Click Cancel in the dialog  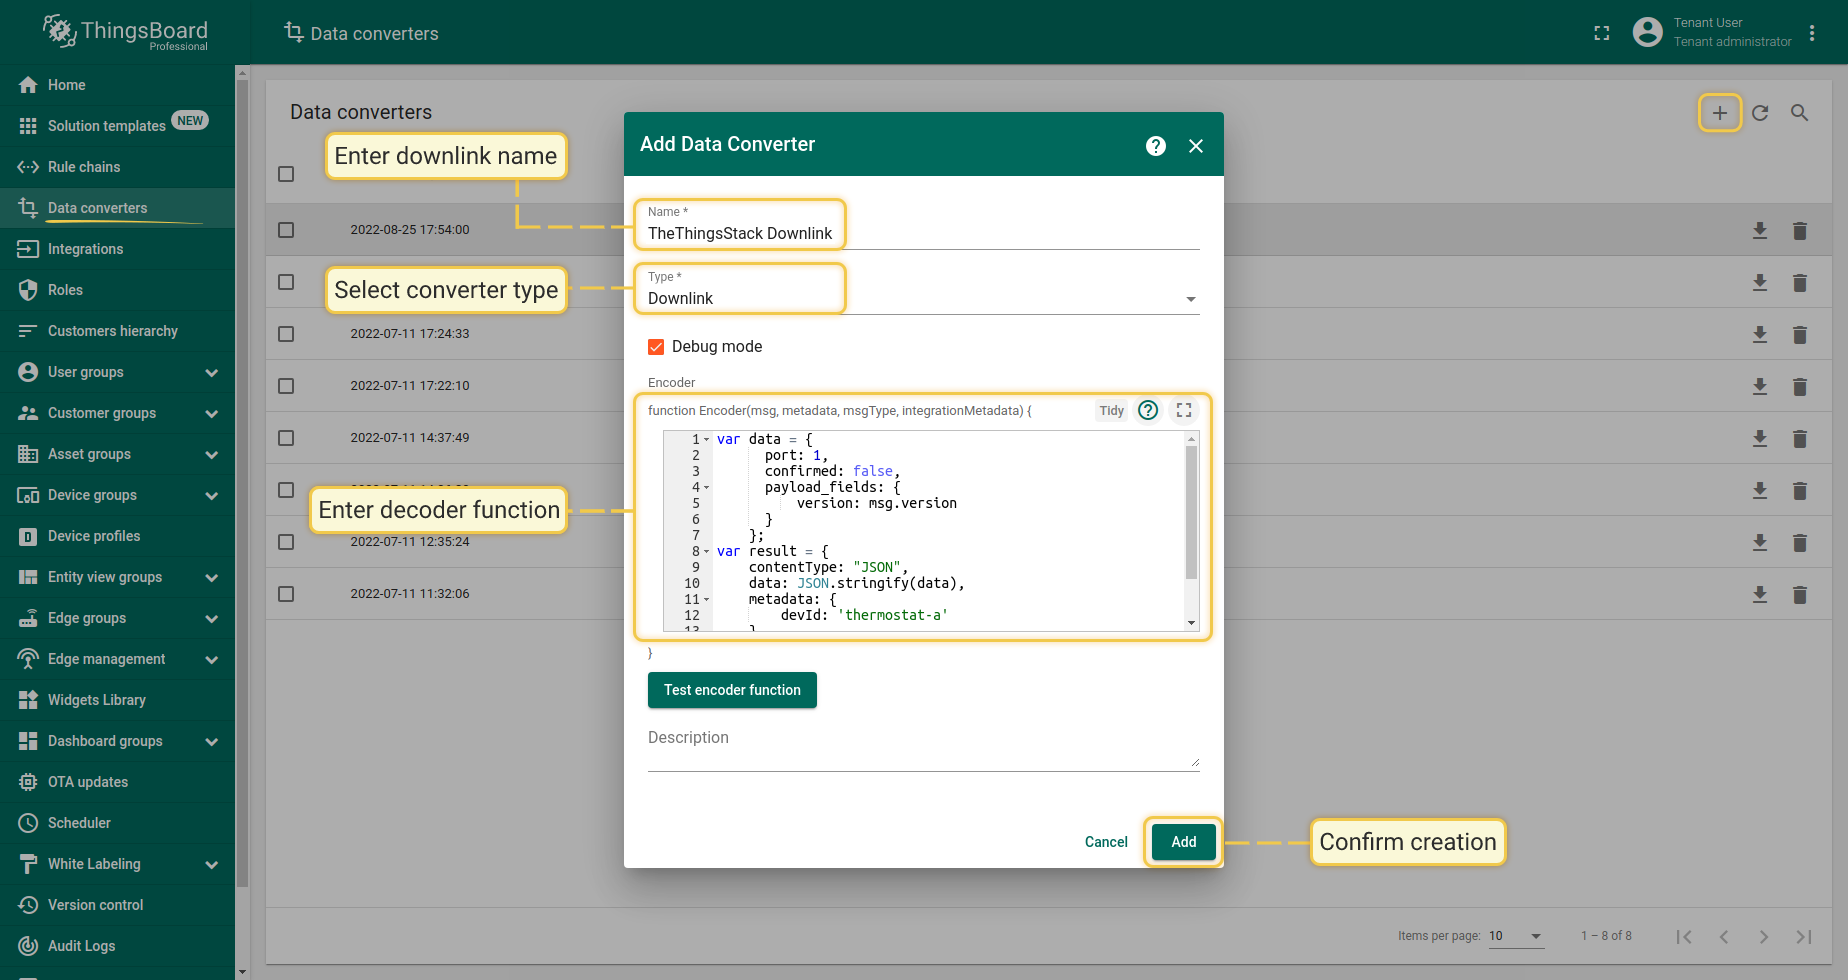pyautogui.click(x=1106, y=842)
